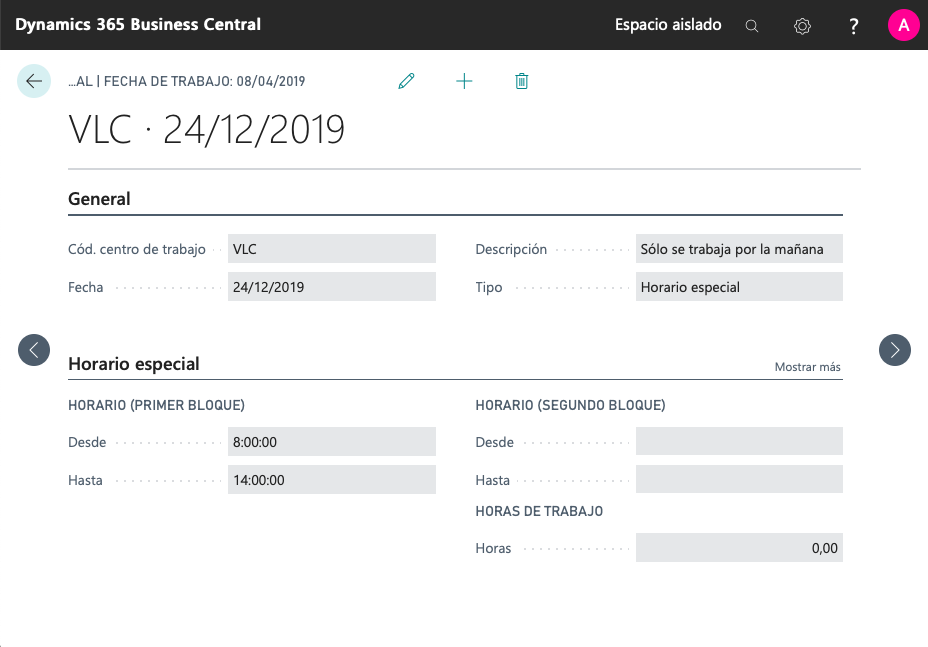Select the Tipo field Horario especial

click(x=739, y=287)
